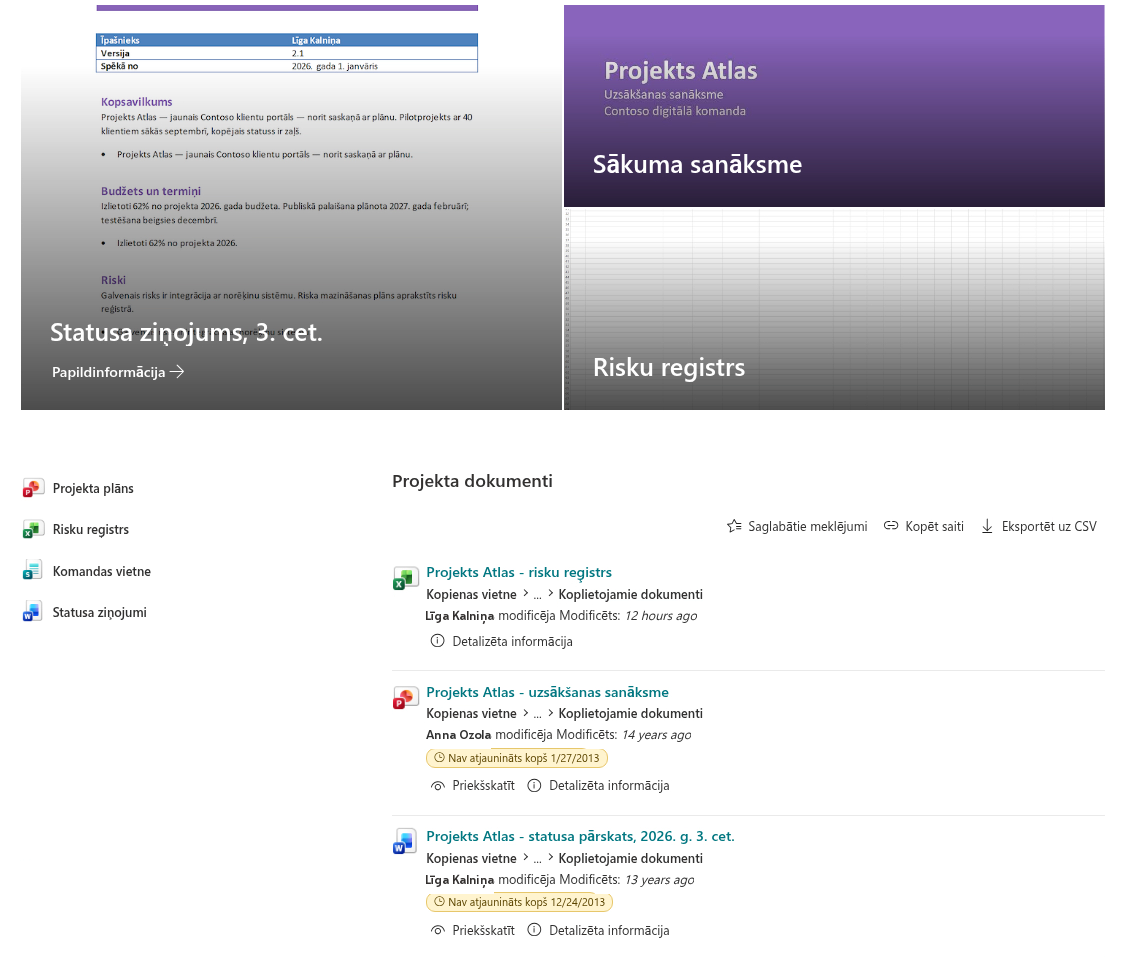Click '12 hours ago' modified time

pyautogui.click(x=661, y=616)
